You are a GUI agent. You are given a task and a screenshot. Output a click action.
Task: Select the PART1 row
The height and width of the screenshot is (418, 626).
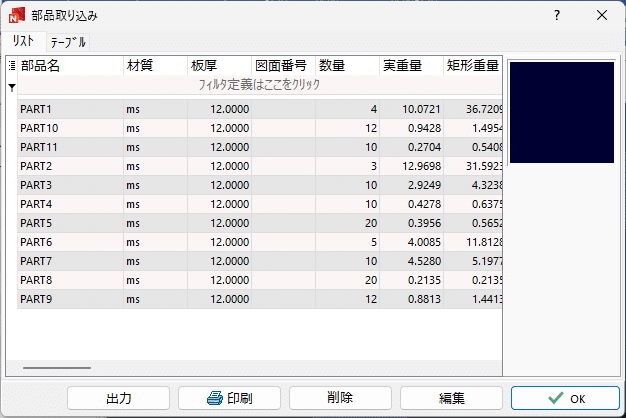[x=260, y=109]
